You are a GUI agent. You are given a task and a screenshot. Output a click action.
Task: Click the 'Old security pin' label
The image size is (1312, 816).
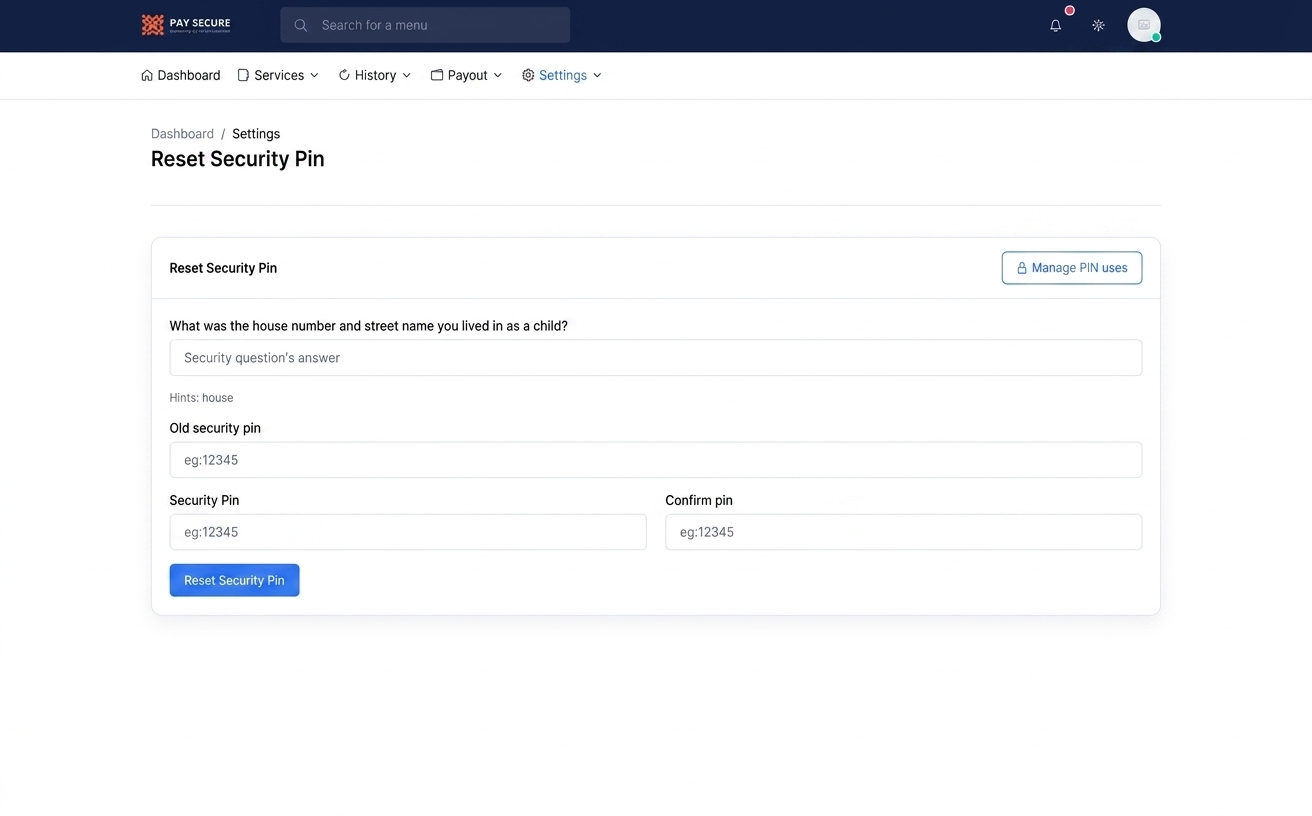pyautogui.click(x=215, y=428)
